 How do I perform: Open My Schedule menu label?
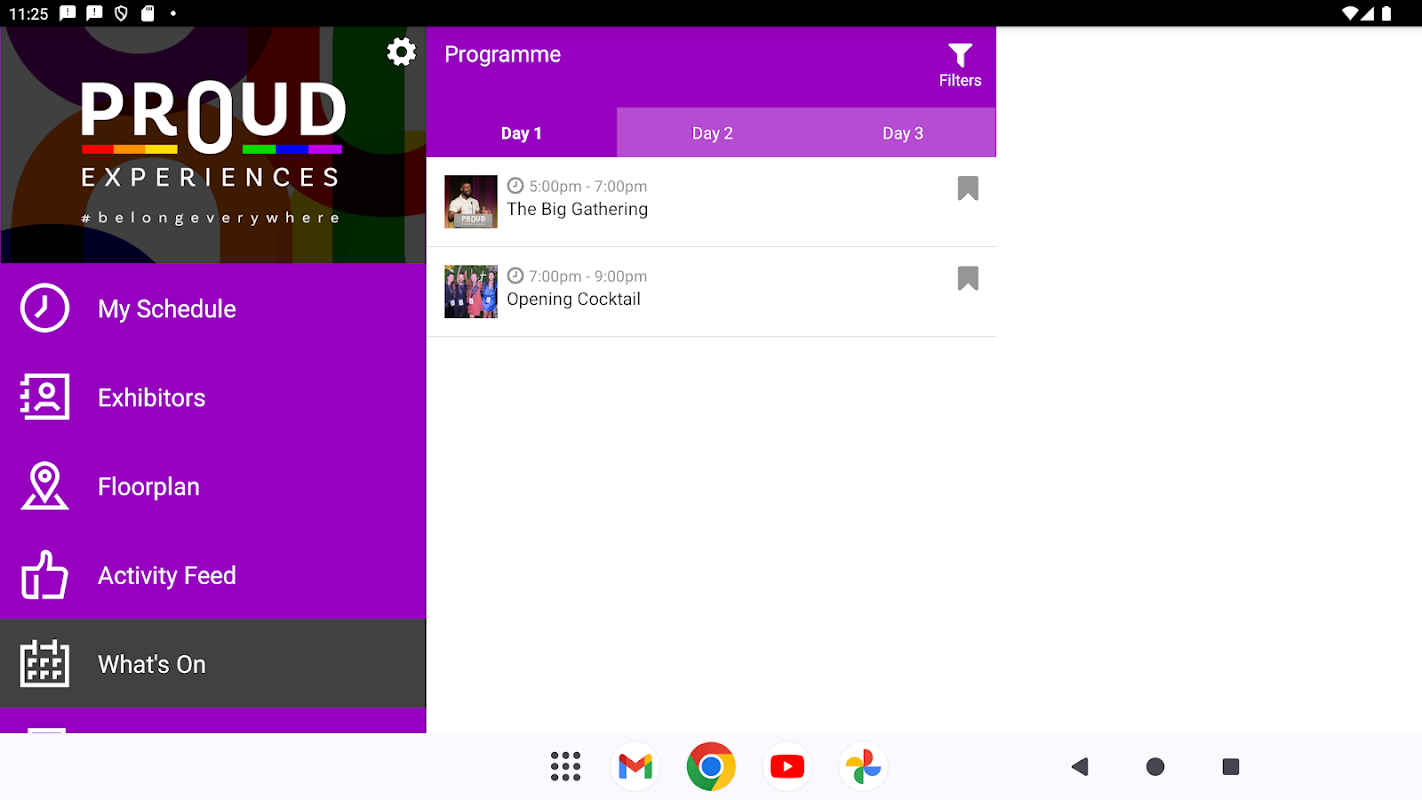coord(167,309)
